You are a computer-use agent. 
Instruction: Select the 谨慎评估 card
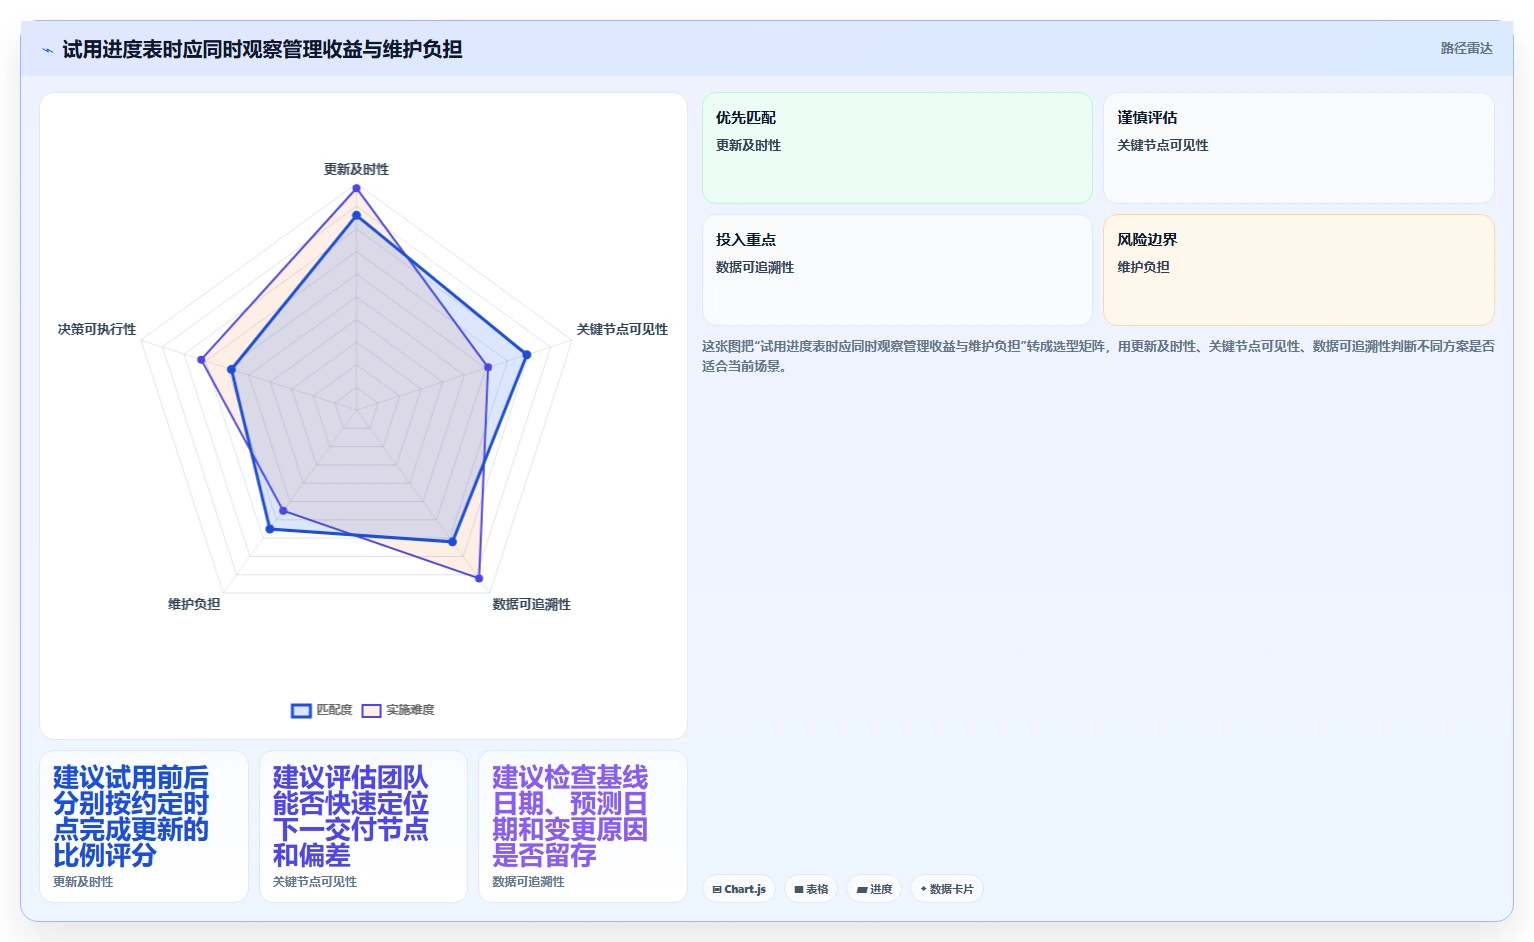pos(1298,148)
